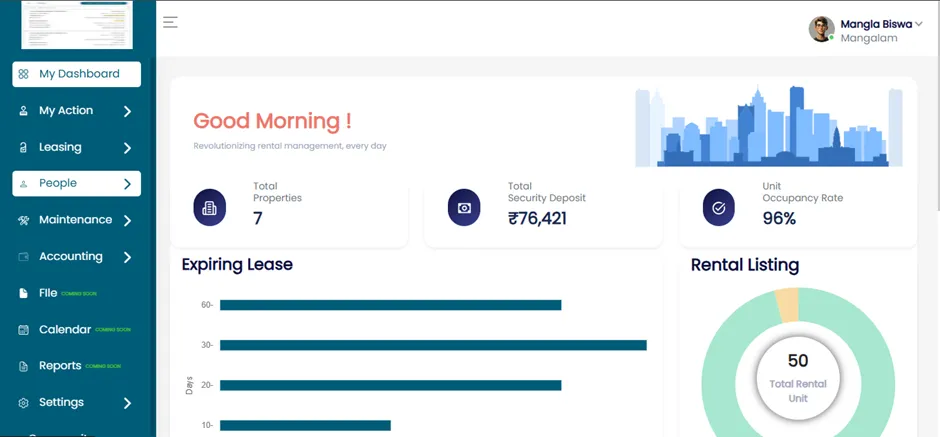The width and height of the screenshot is (940, 437).
Task: Select the Accounting menu label
Action: (x=71, y=257)
